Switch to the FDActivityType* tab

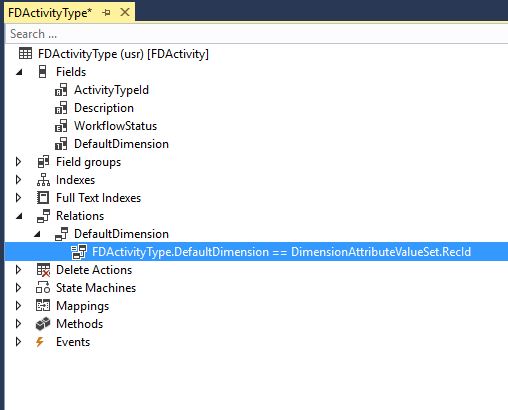coord(50,13)
